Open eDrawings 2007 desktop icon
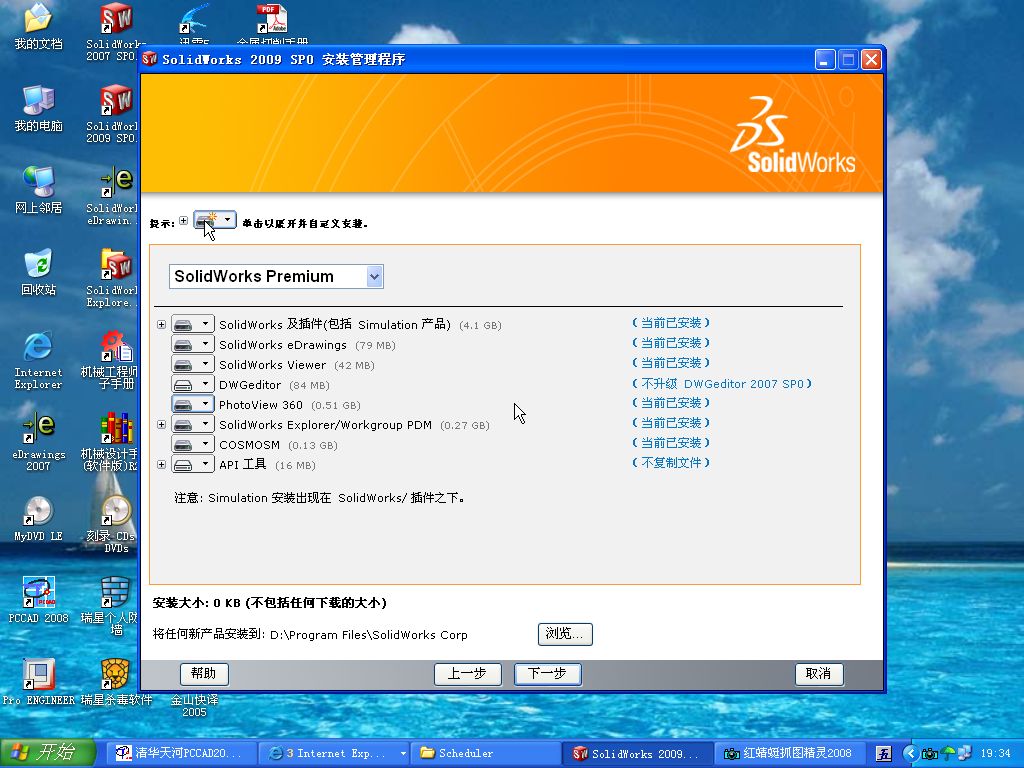 [x=38, y=442]
